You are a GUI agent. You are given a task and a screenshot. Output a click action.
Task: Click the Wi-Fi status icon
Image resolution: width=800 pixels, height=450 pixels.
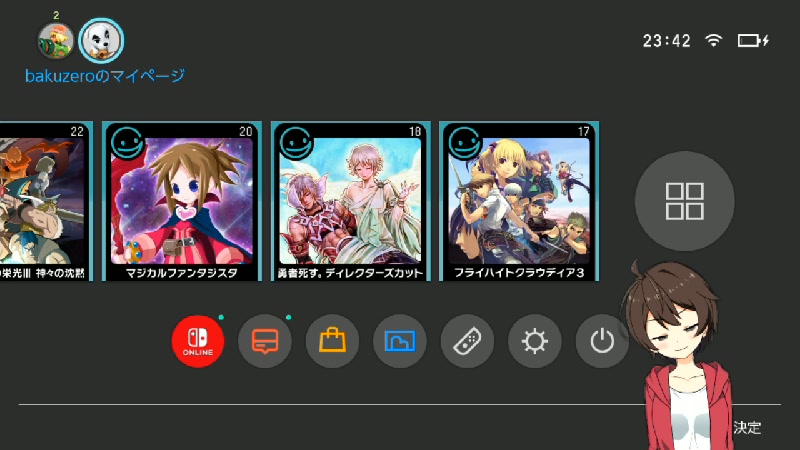point(713,40)
